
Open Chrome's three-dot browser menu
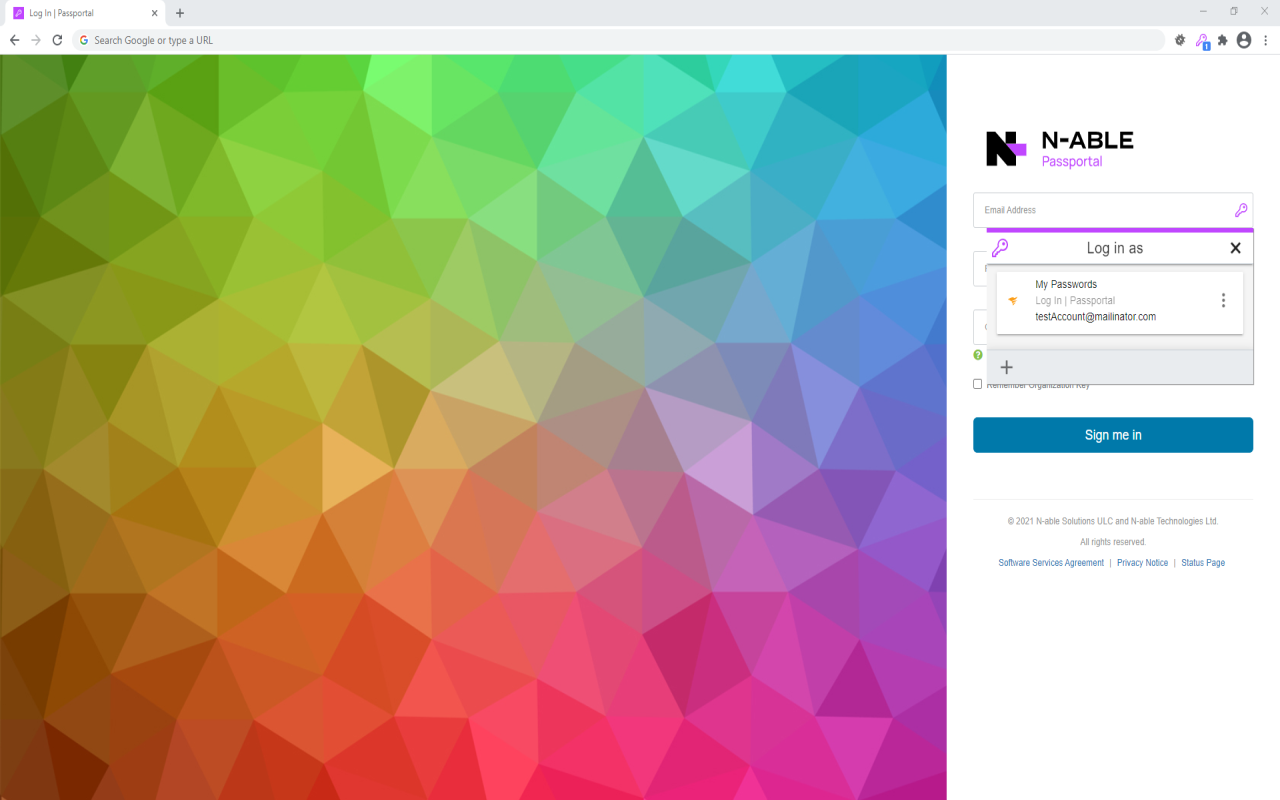point(1266,40)
